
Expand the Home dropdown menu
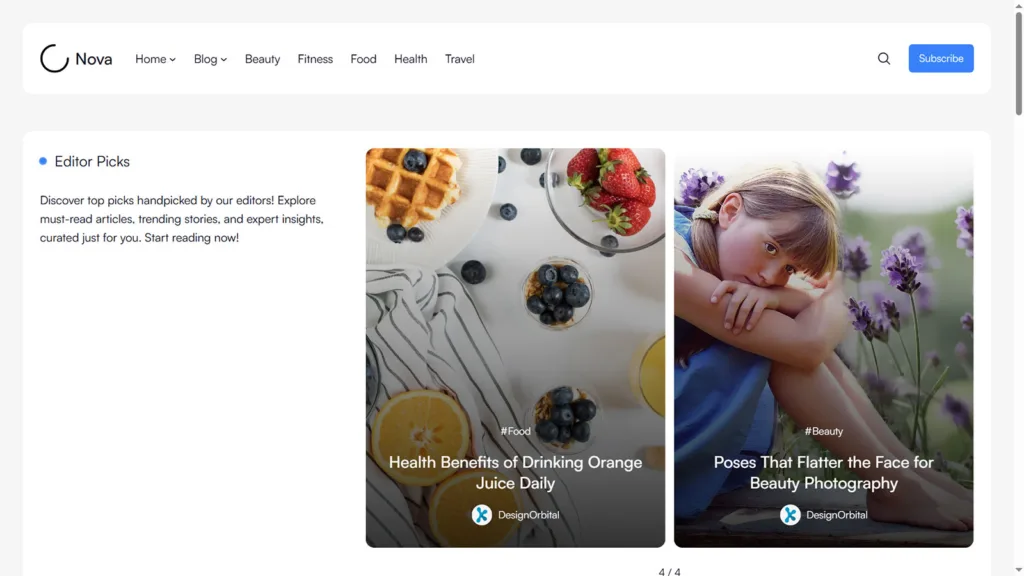[x=155, y=59]
